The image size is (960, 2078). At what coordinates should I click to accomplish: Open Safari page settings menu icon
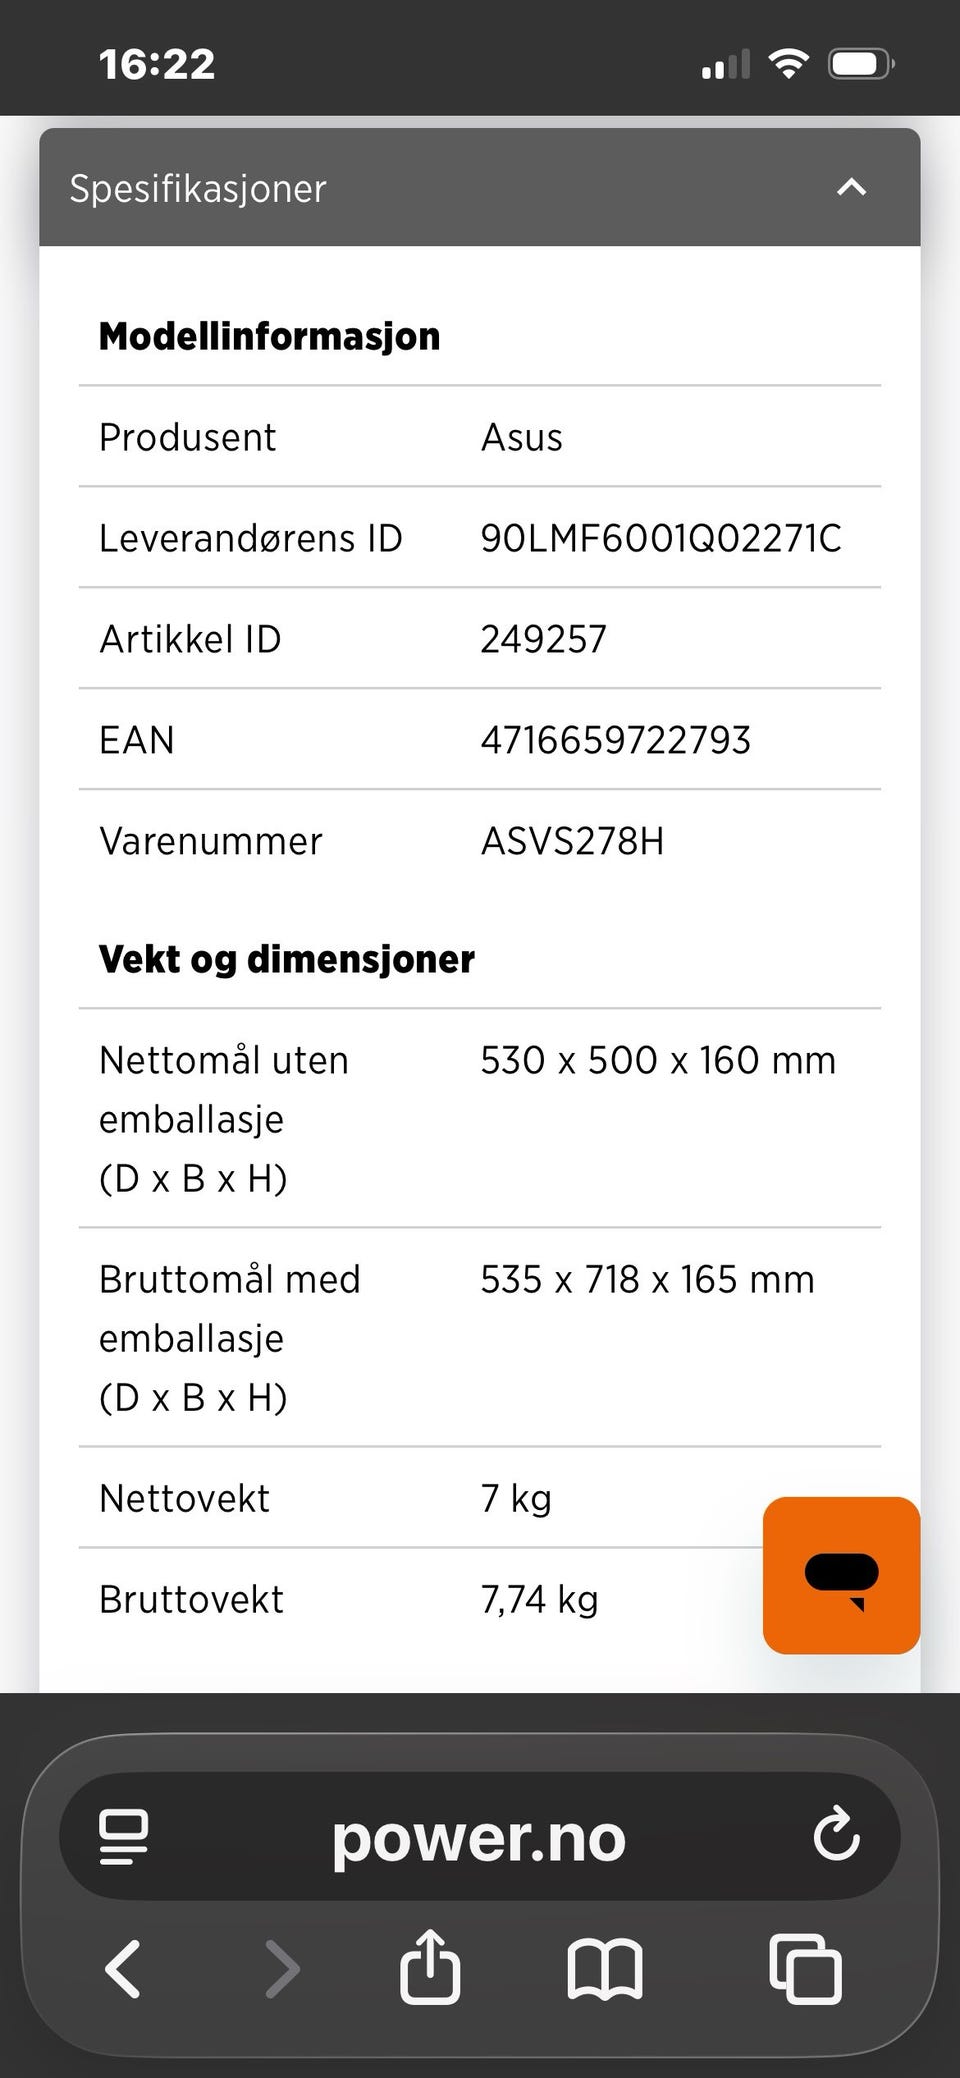pos(124,1836)
